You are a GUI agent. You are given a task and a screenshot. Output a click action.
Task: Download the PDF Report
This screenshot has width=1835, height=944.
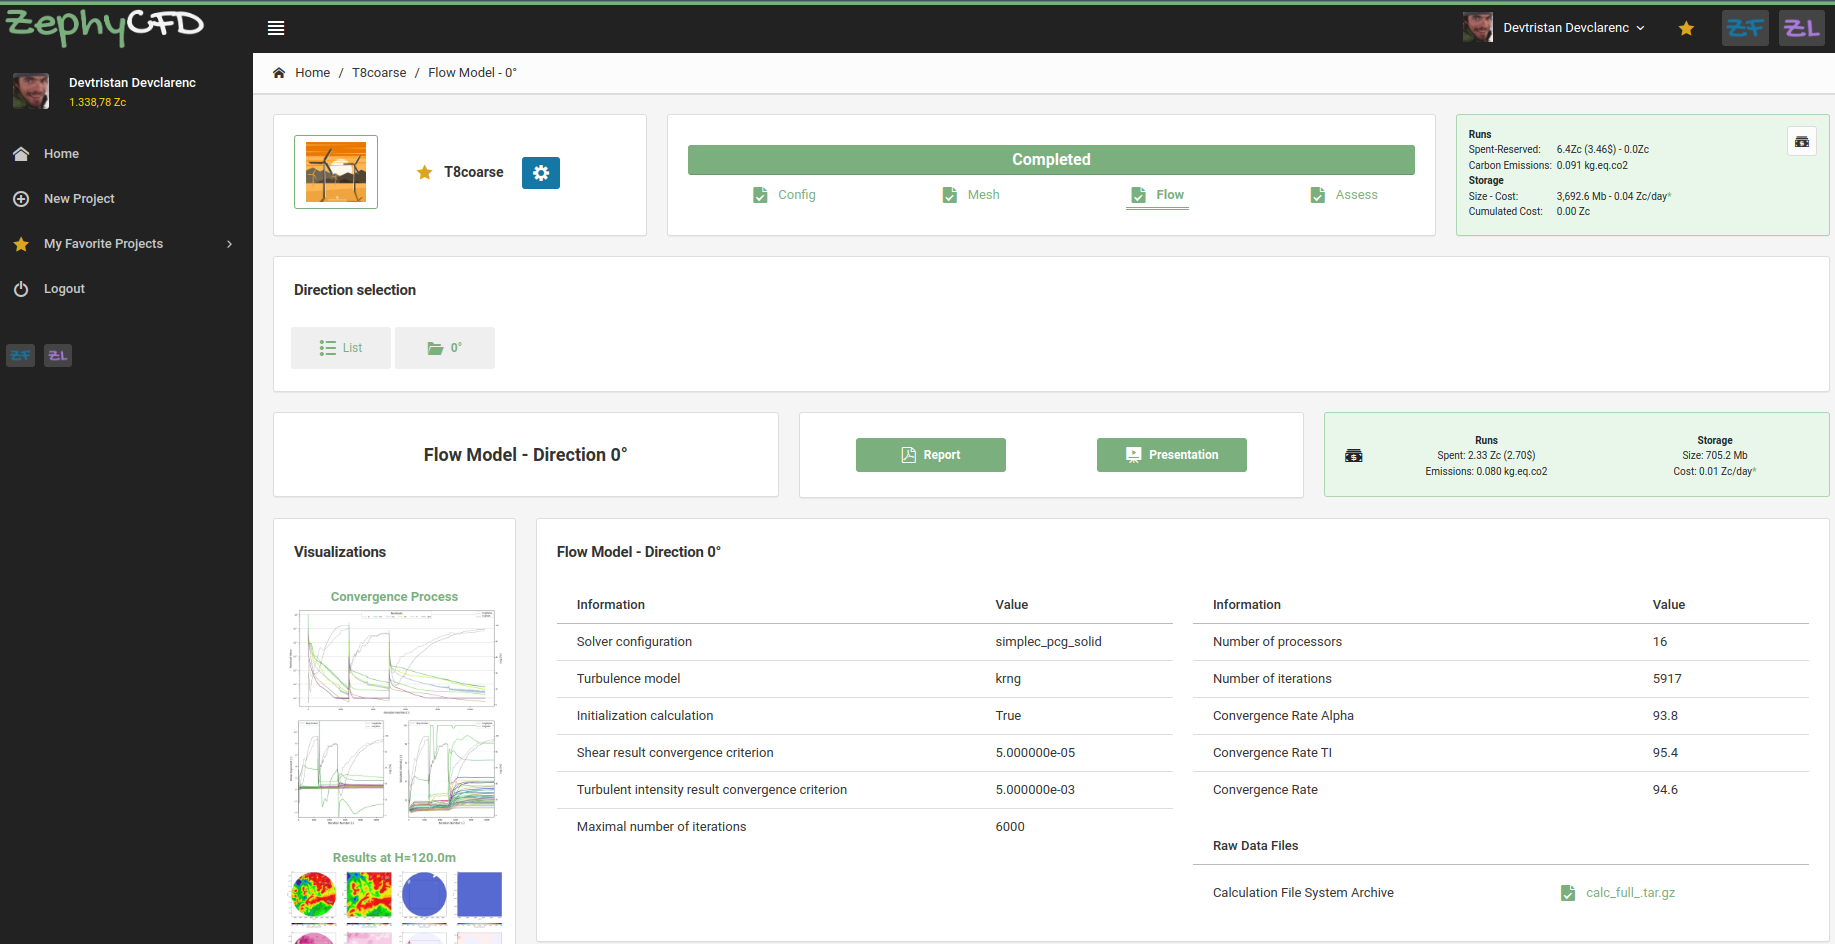coord(931,455)
